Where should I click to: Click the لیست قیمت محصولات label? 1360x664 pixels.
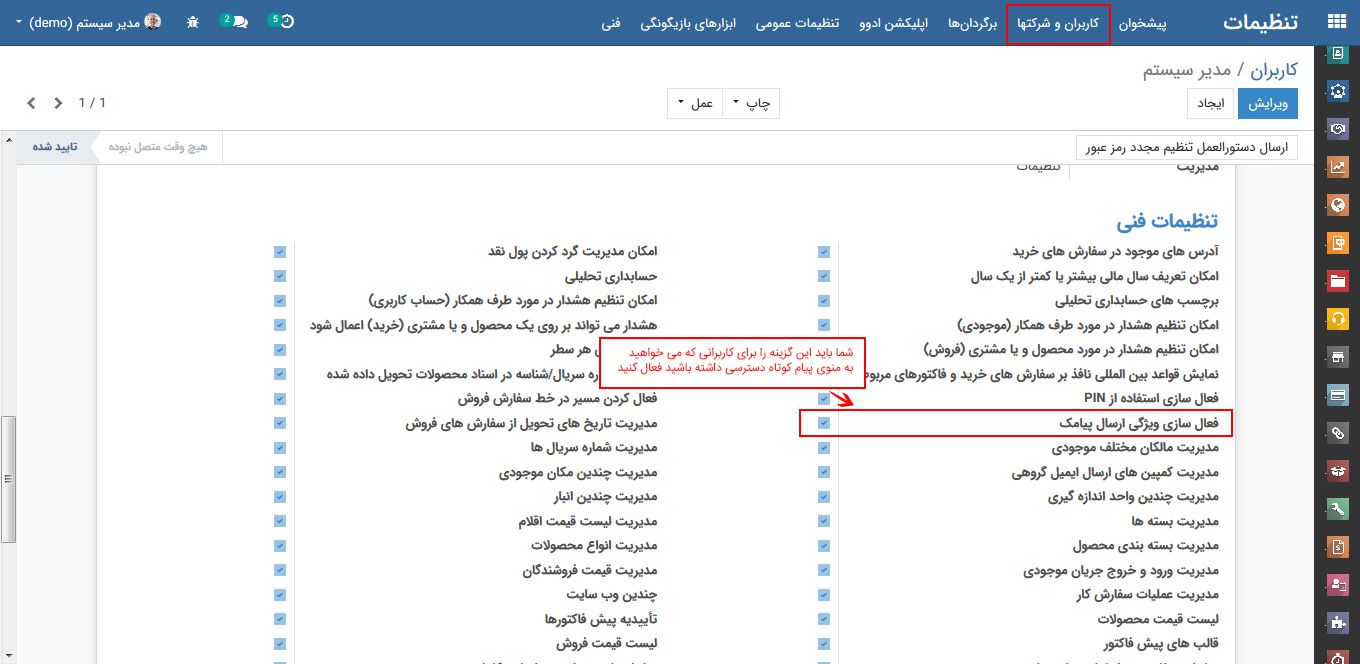coord(1157,619)
